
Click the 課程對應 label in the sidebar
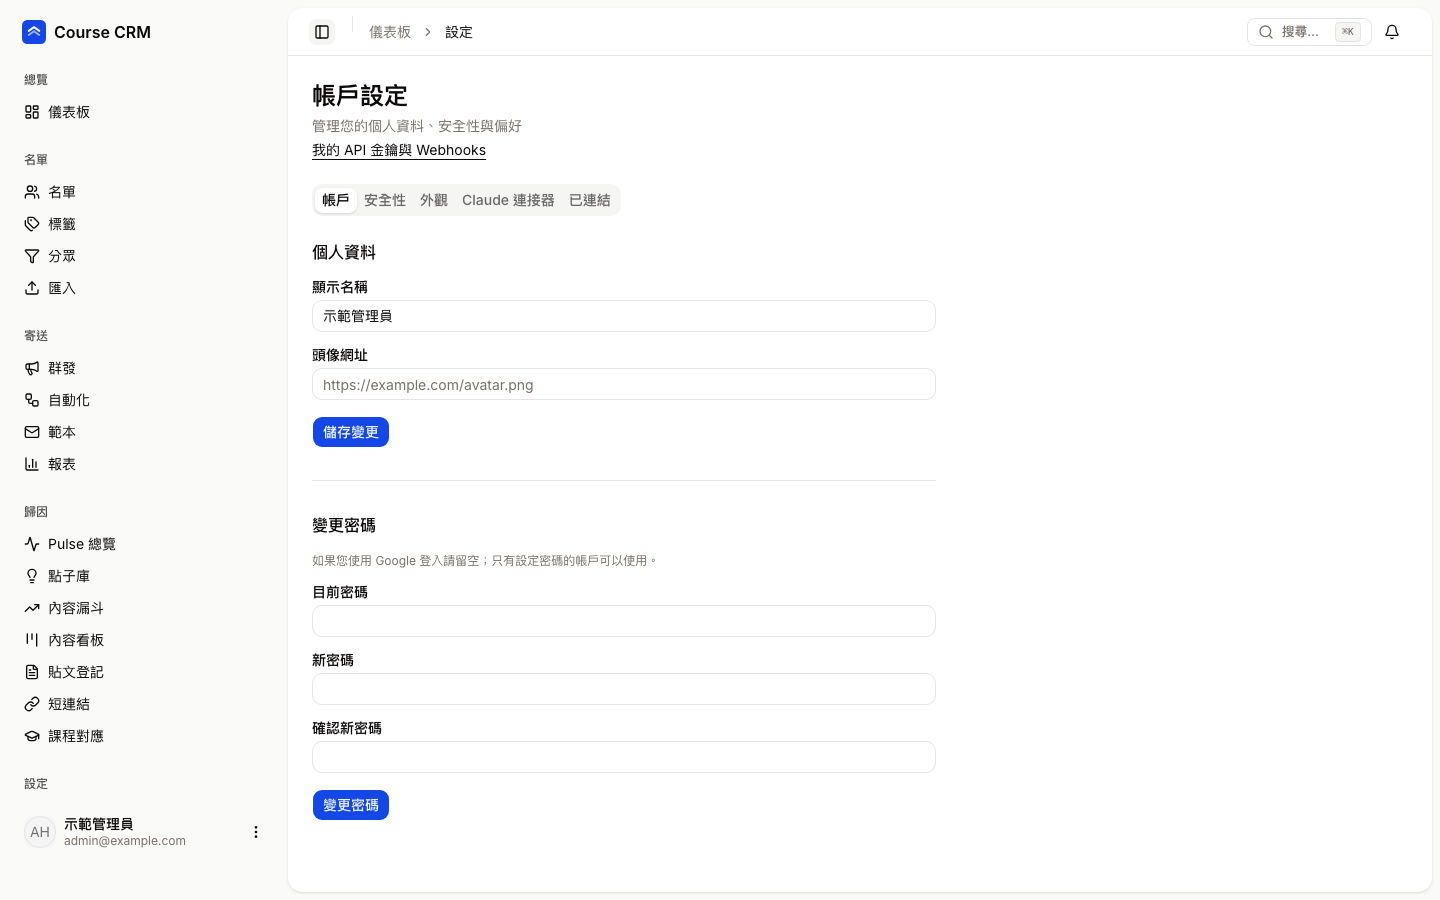click(76, 736)
